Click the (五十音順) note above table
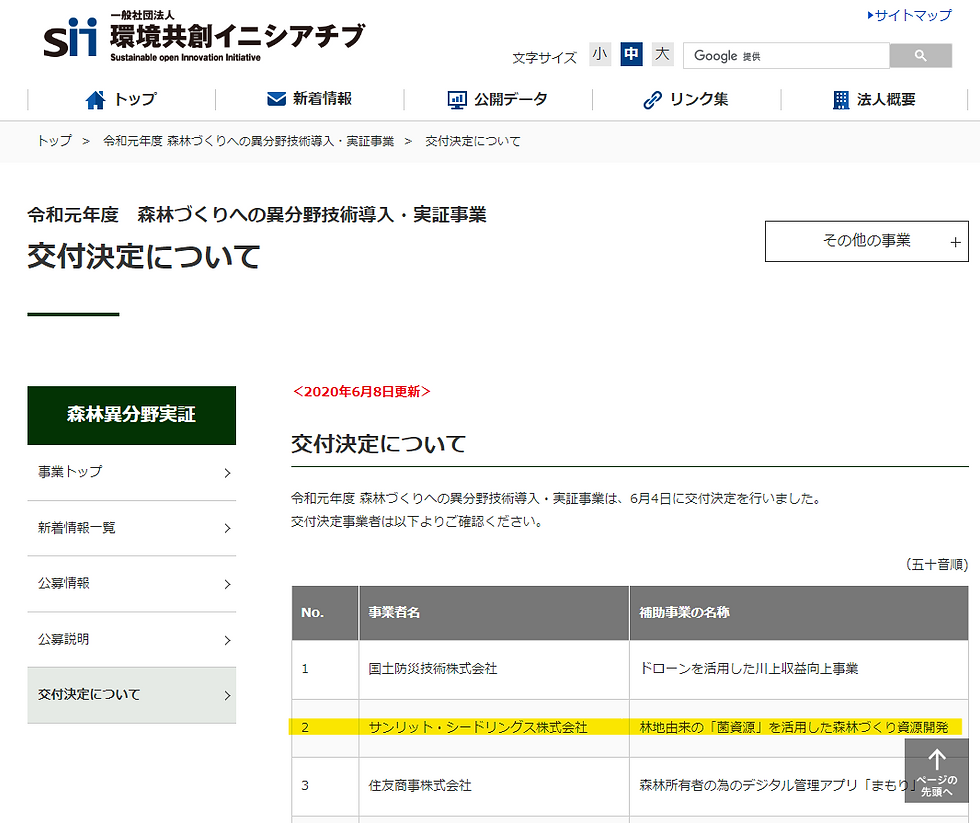Image resolution: width=980 pixels, height=823 pixels. pos(937,565)
